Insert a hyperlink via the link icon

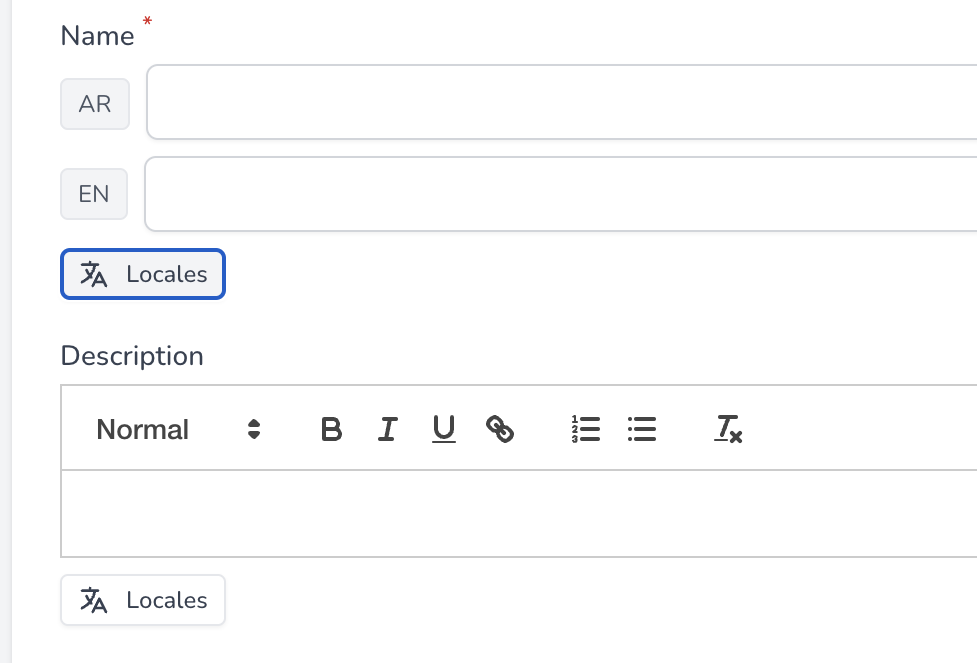(x=500, y=430)
